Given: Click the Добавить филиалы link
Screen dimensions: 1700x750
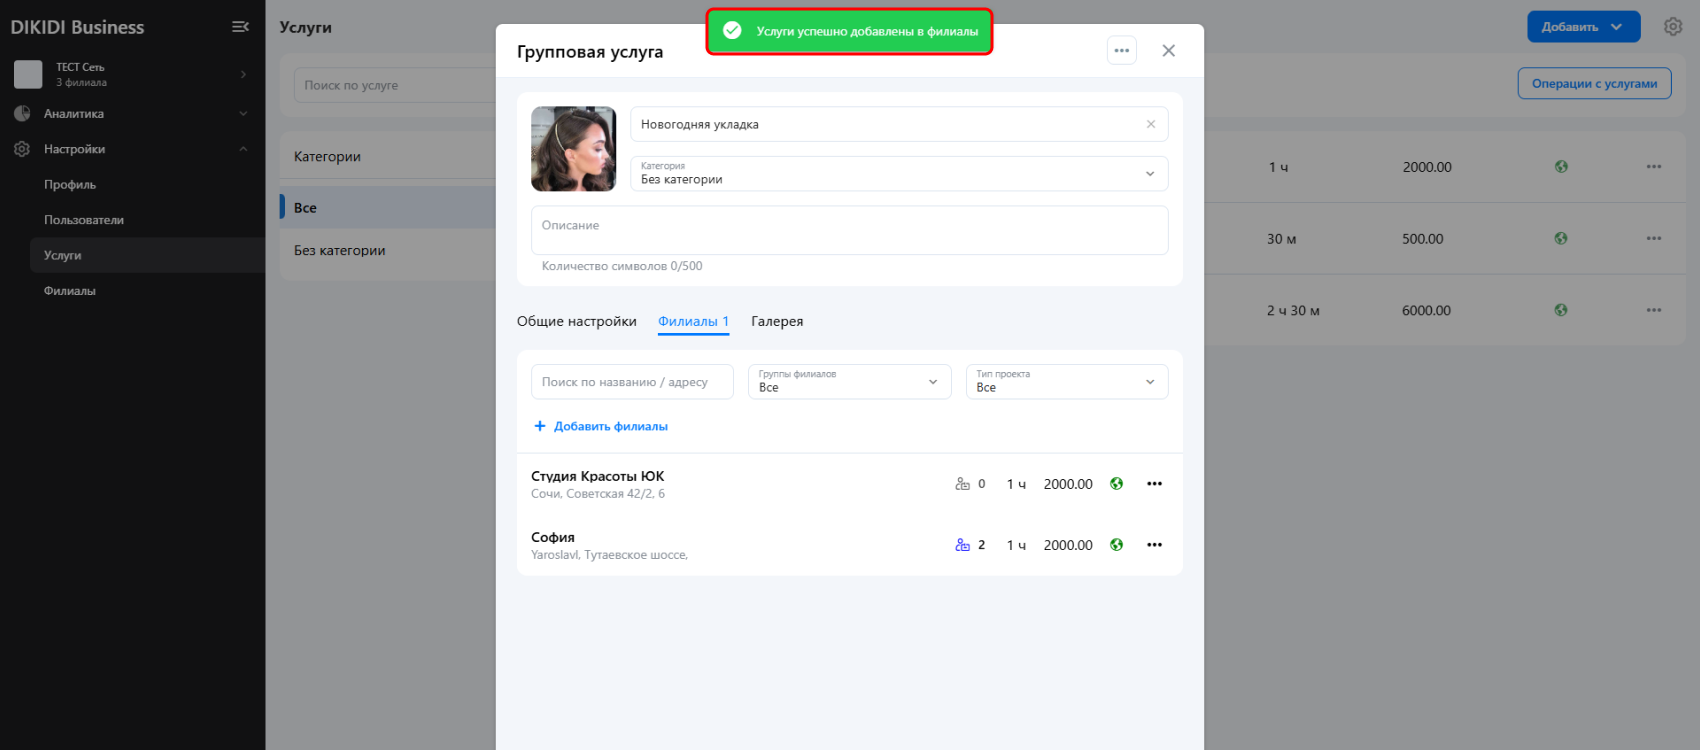Looking at the screenshot, I should pos(601,426).
